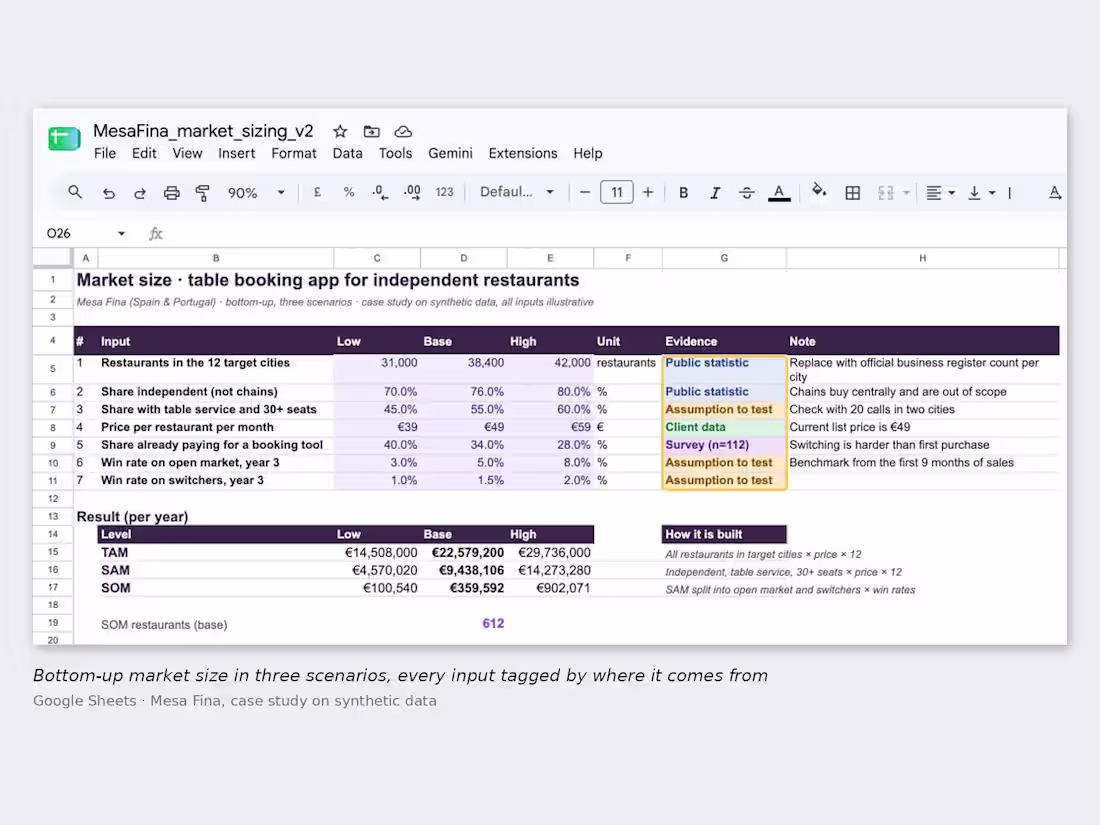Search the menus with magnifier icon
The image size is (1100, 825).
coord(75,192)
